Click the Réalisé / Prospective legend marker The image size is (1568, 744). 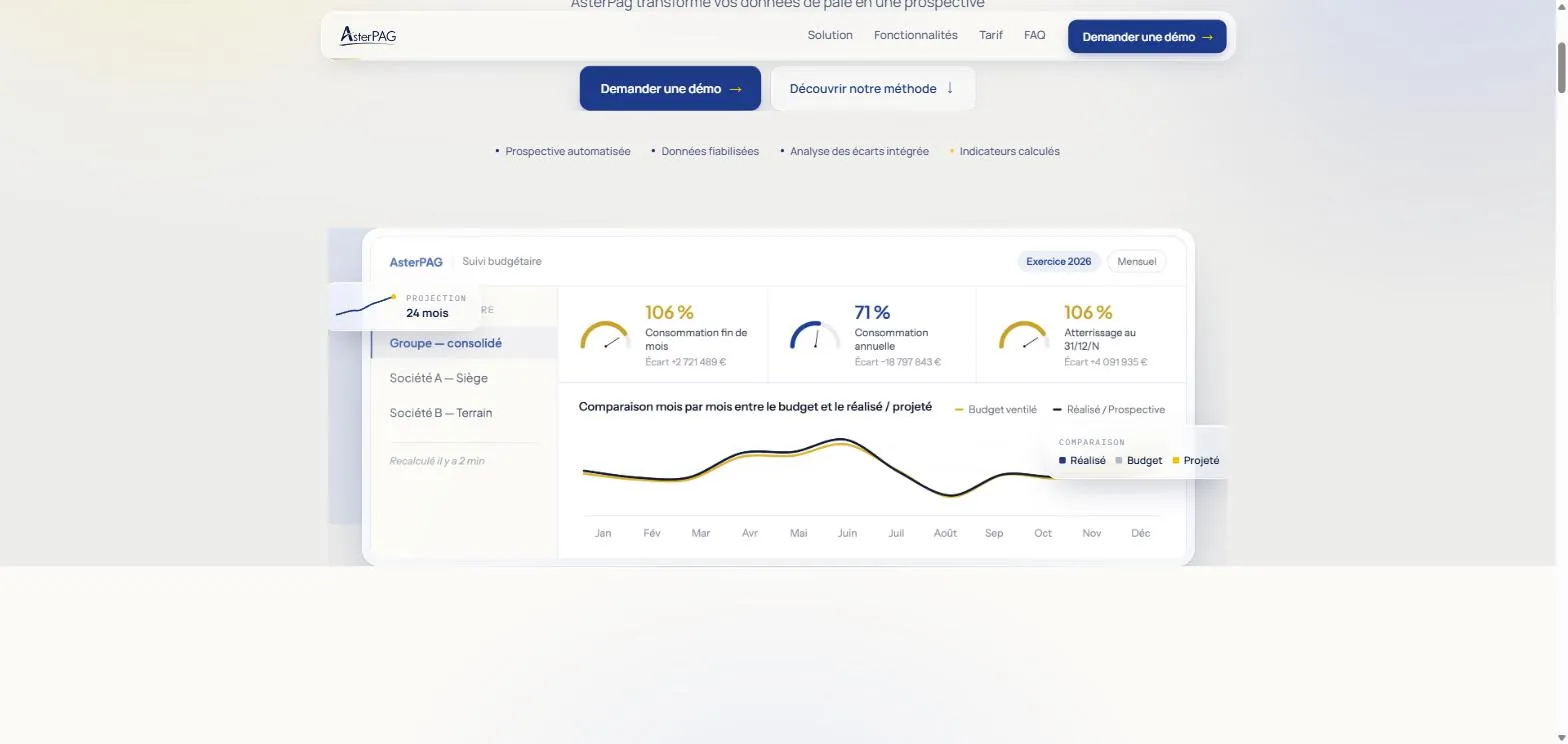coord(1057,410)
